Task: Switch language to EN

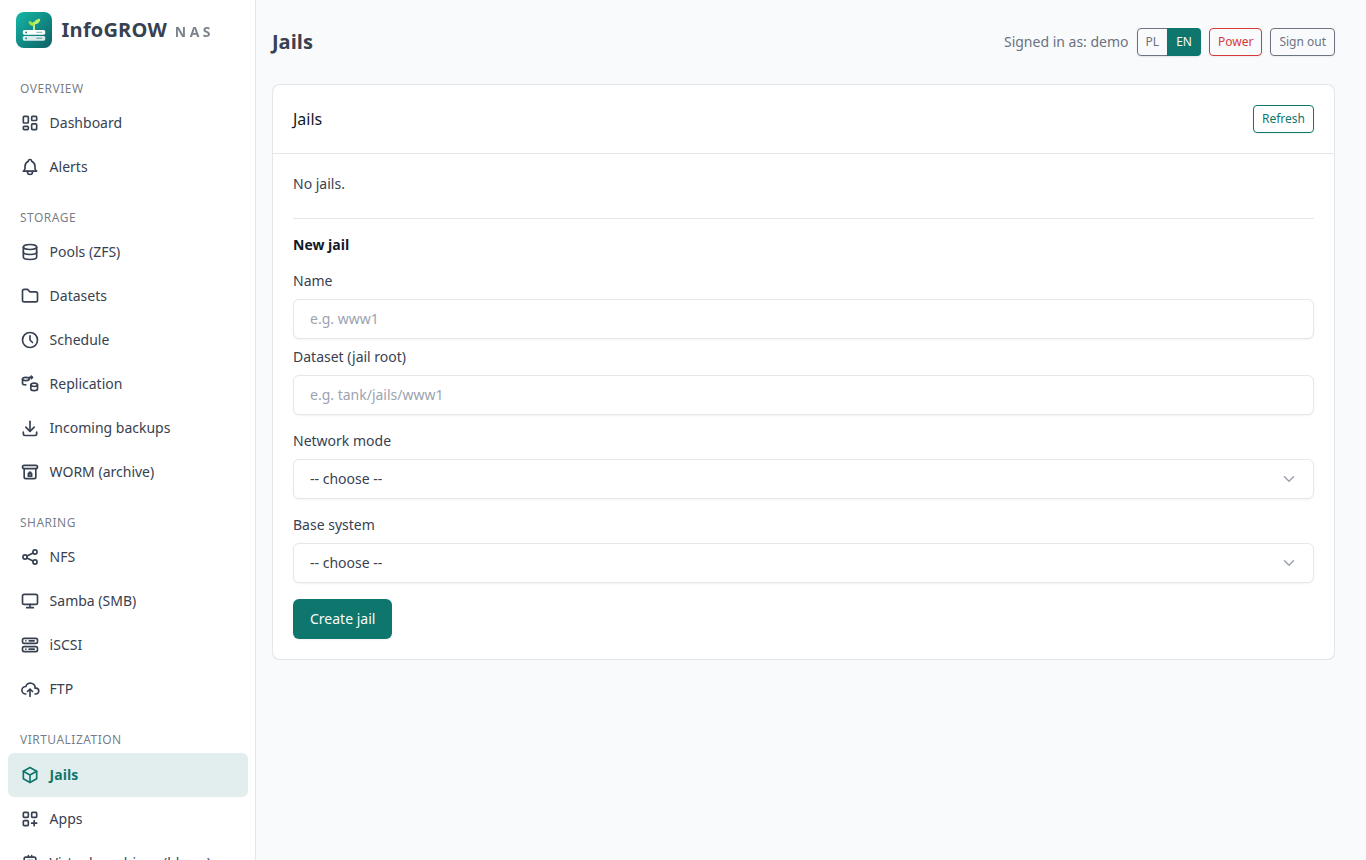Action: 1184,42
